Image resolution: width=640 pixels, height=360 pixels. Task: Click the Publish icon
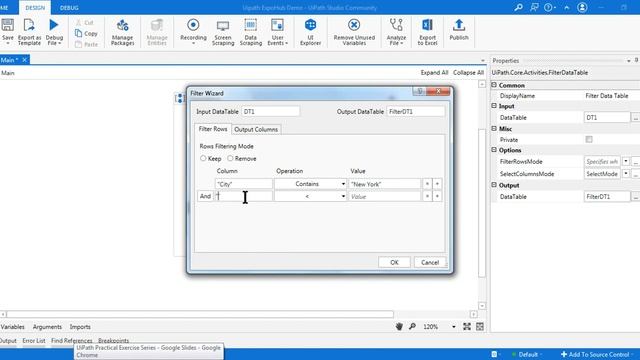click(459, 25)
